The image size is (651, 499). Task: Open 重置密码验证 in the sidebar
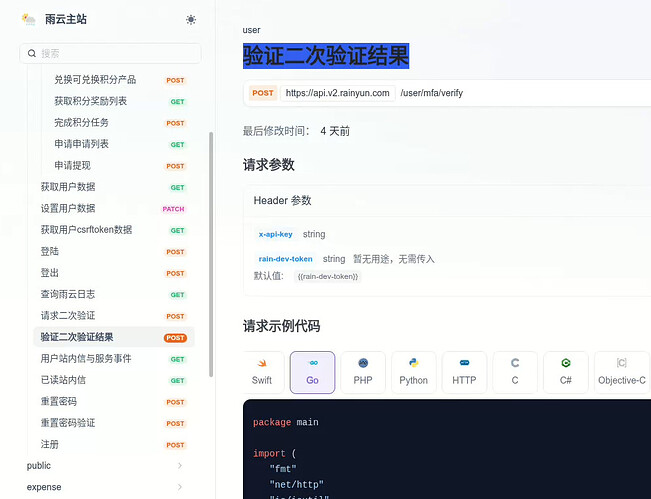click(x=68, y=423)
